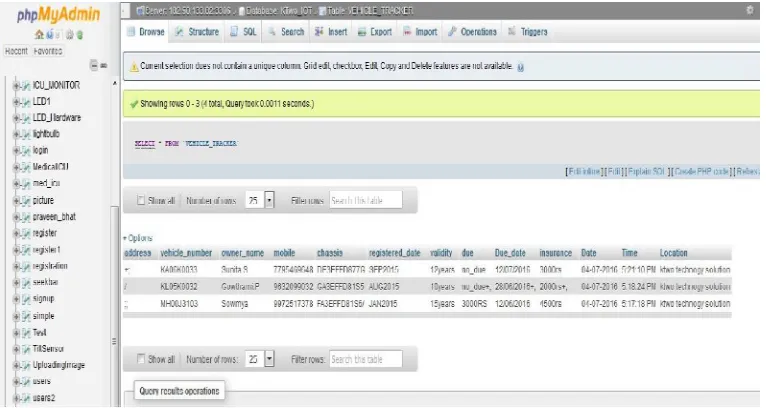Expand the login table node
The height and width of the screenshot is (408, 766).
pos(16,151)
